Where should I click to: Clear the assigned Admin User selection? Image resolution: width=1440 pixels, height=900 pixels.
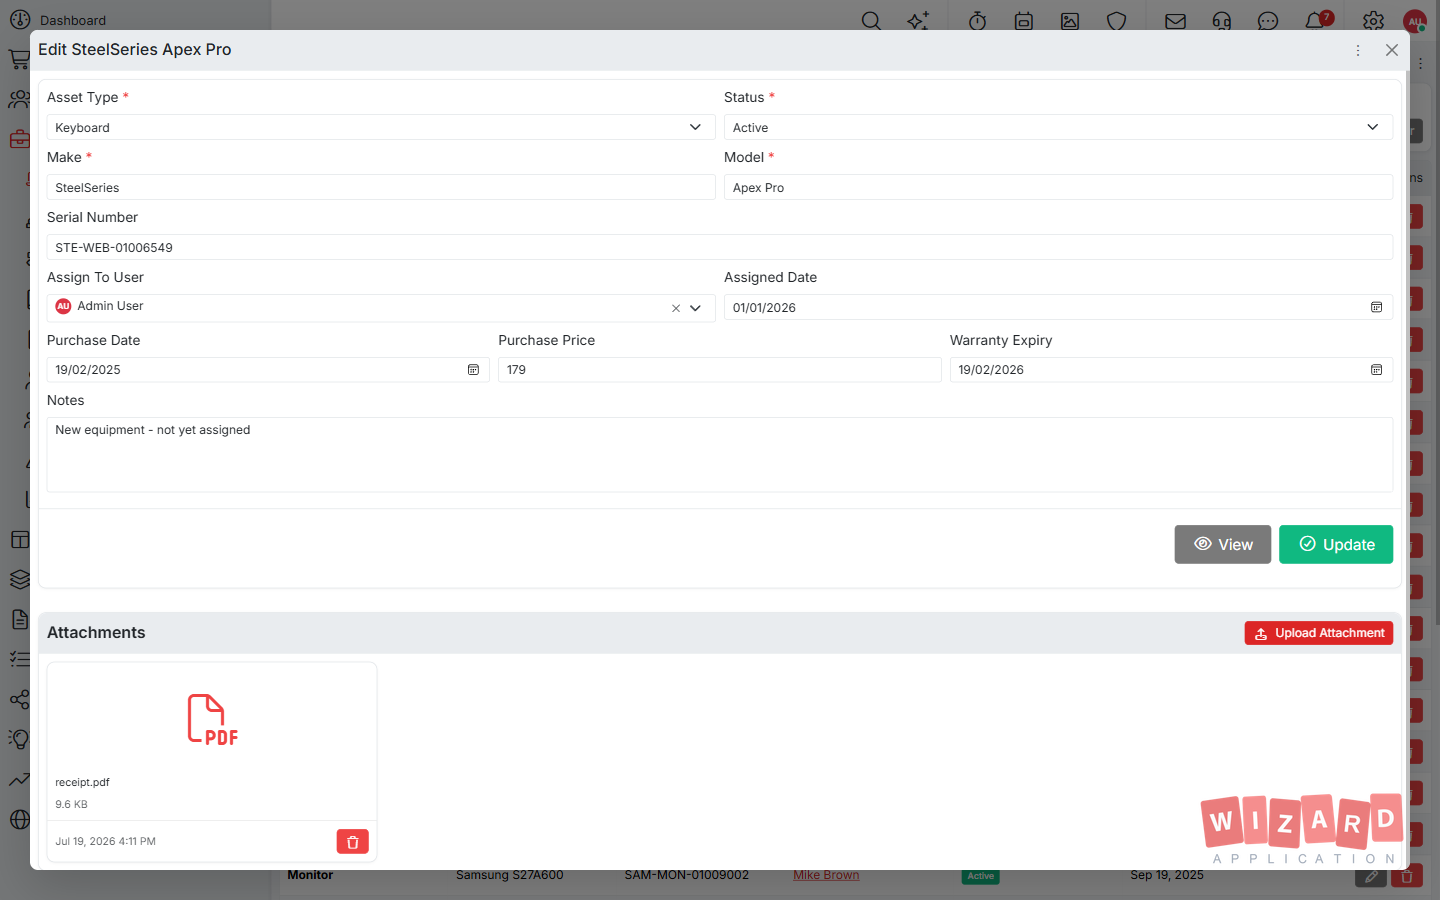click(676, 308)
